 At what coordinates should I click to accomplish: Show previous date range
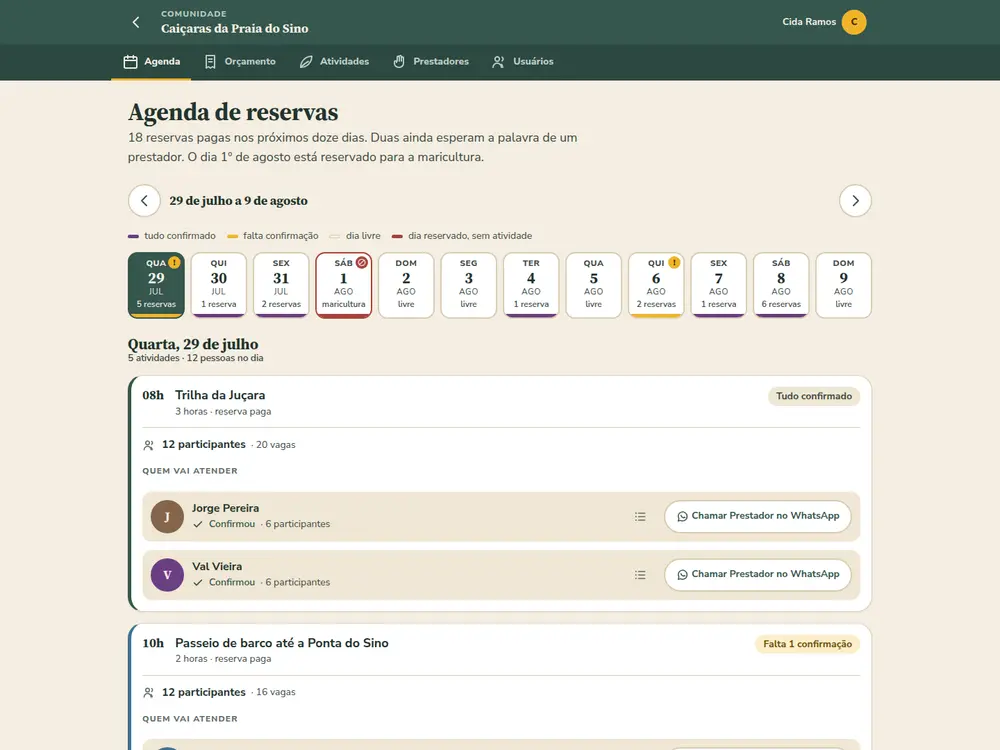(x=144, y=201)
